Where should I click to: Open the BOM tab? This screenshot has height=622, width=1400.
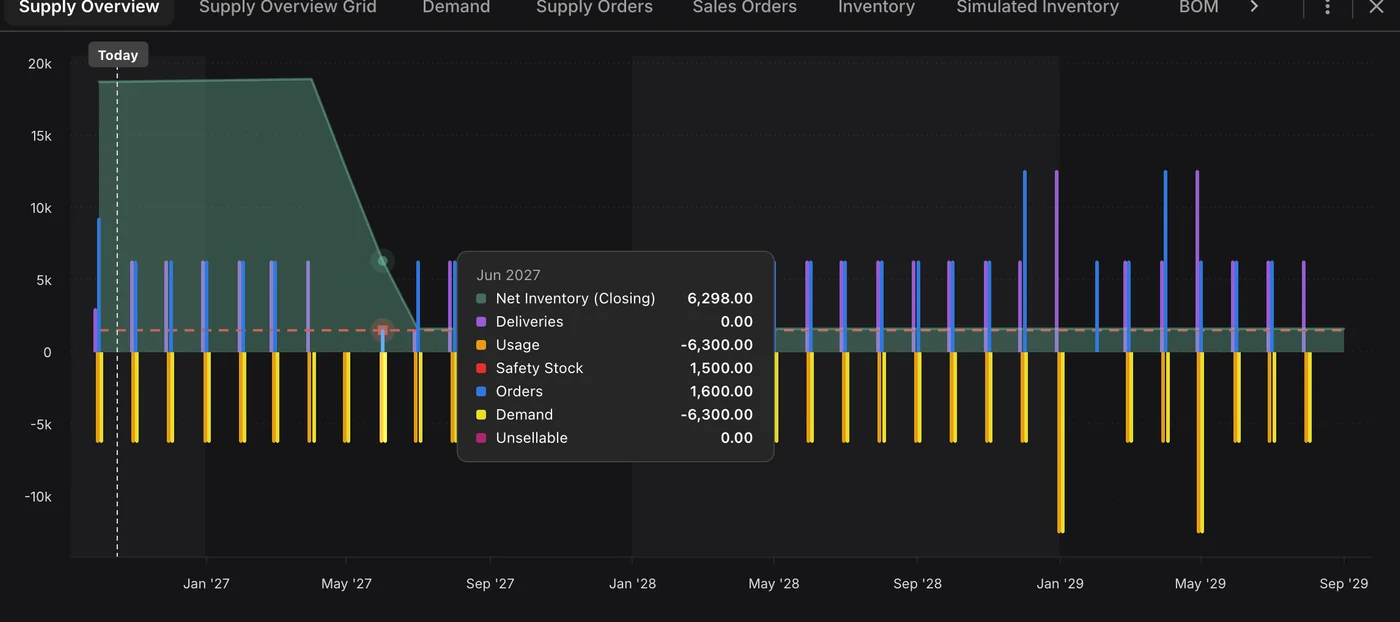pos(1198,8)
